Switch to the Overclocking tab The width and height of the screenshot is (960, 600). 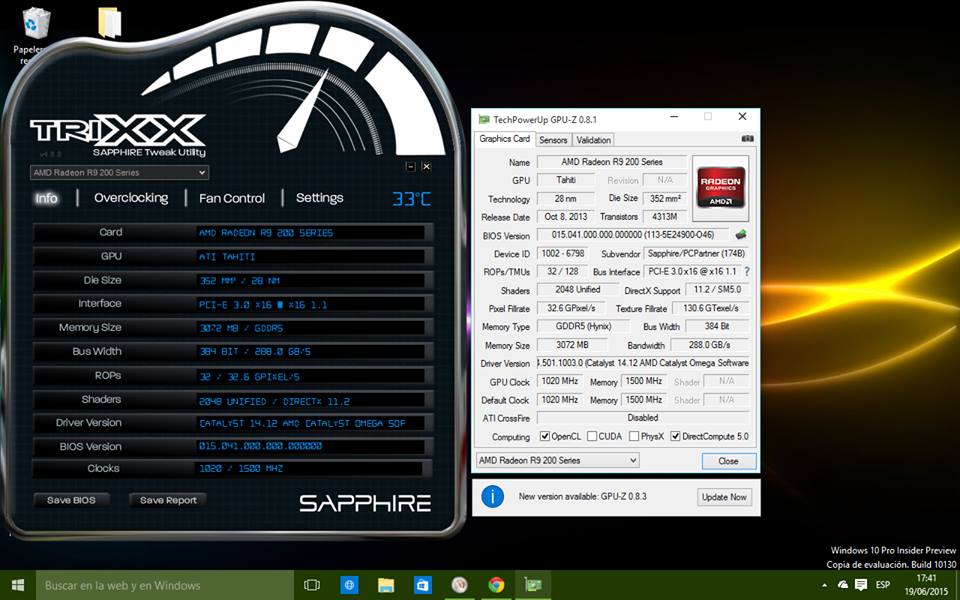click(x=131, y=198)
